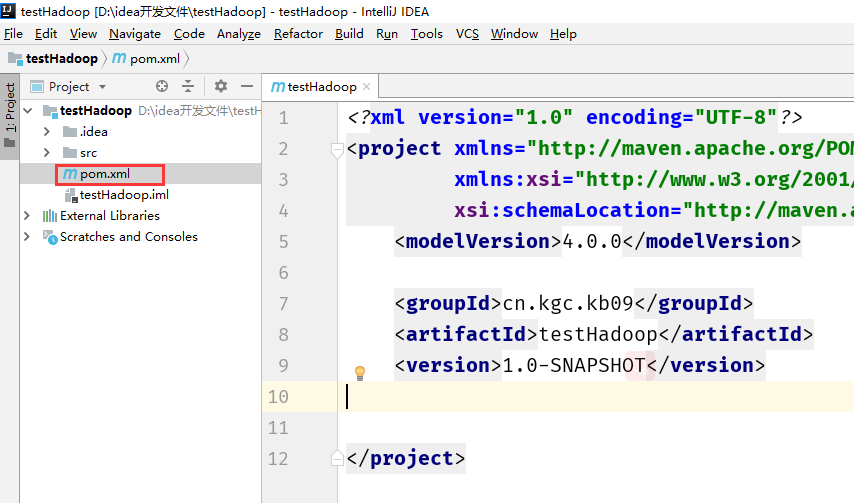Click the locate/scroll from source icon
854x503 pixels.
tap(162, 86)
